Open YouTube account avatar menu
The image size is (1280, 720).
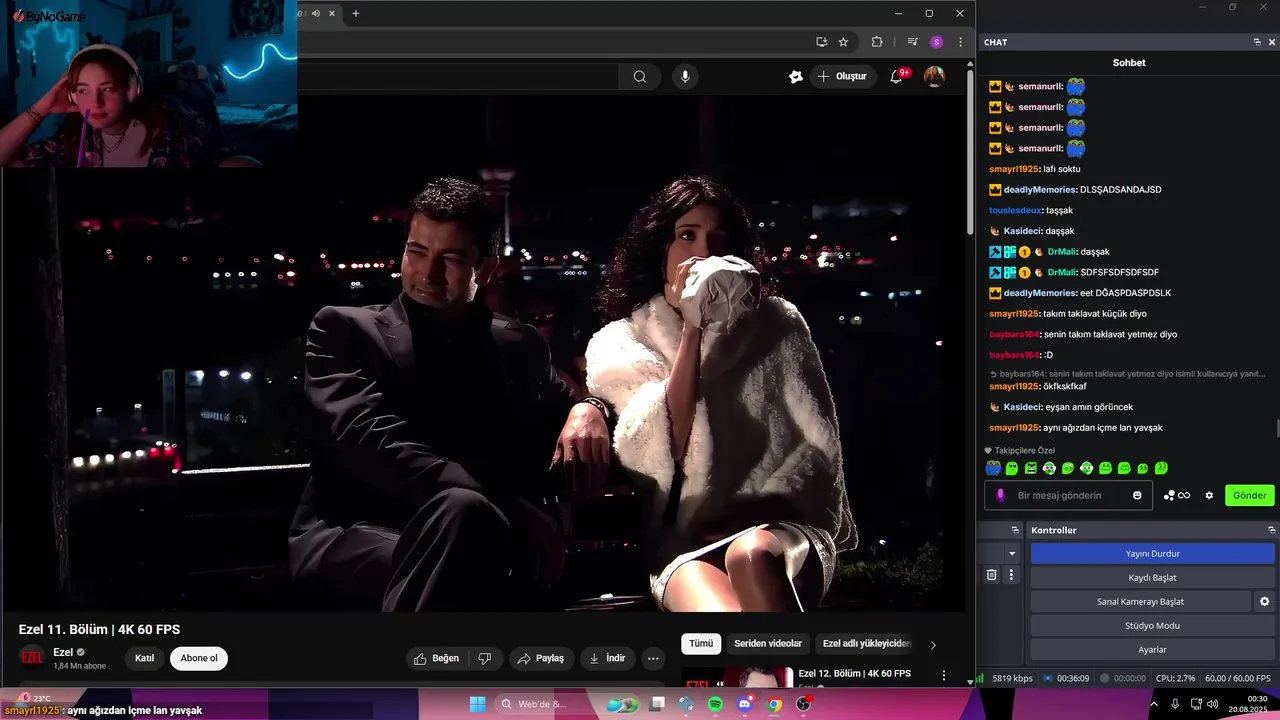click(x=934, y=76)
